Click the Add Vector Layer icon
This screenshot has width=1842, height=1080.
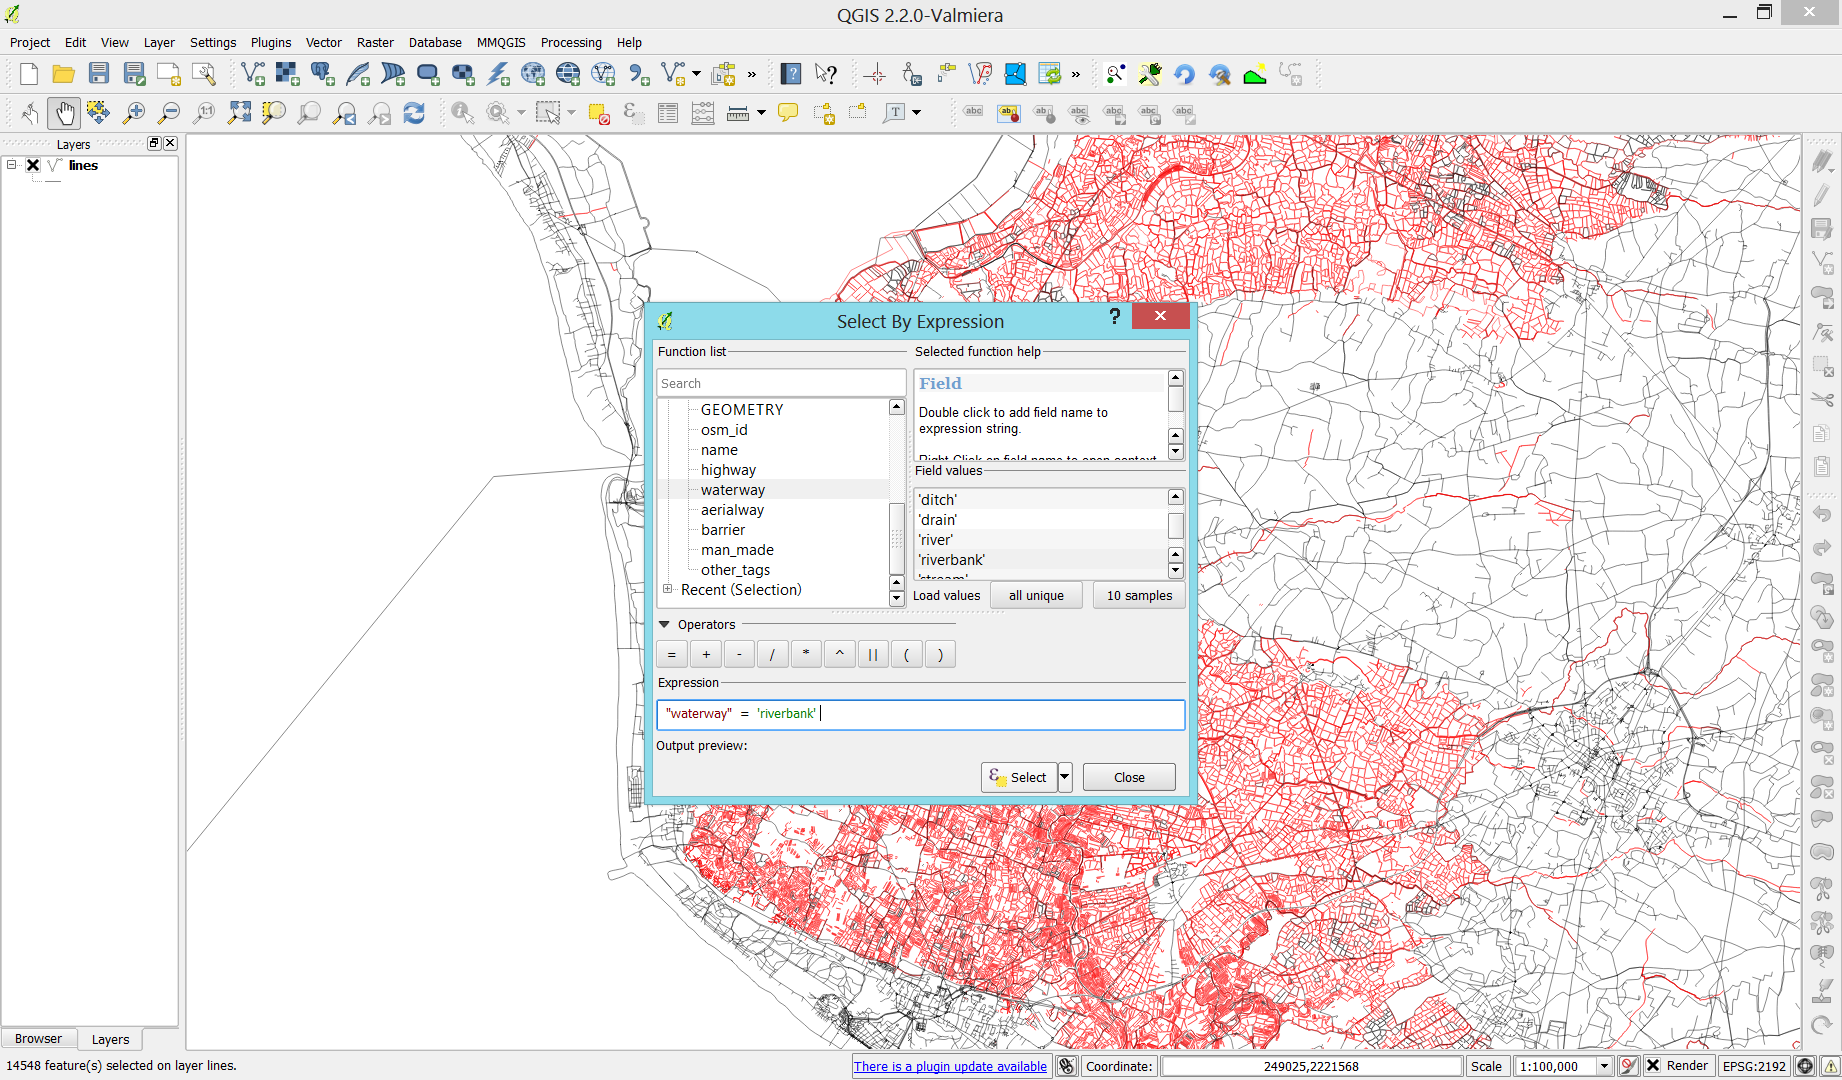[253, 74]
